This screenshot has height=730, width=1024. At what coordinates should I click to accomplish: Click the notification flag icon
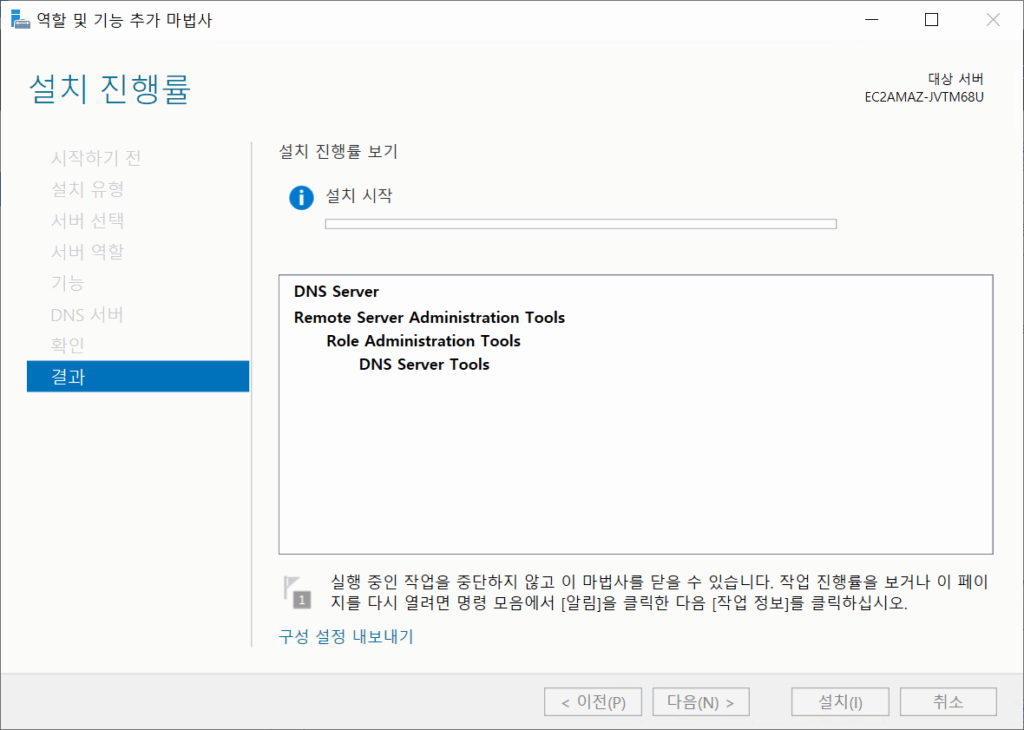(299, 592)
